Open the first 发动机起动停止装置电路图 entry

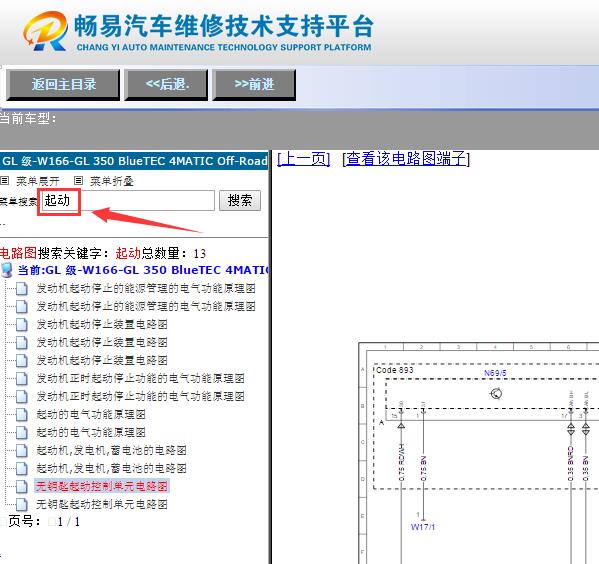tap(102, 324)
